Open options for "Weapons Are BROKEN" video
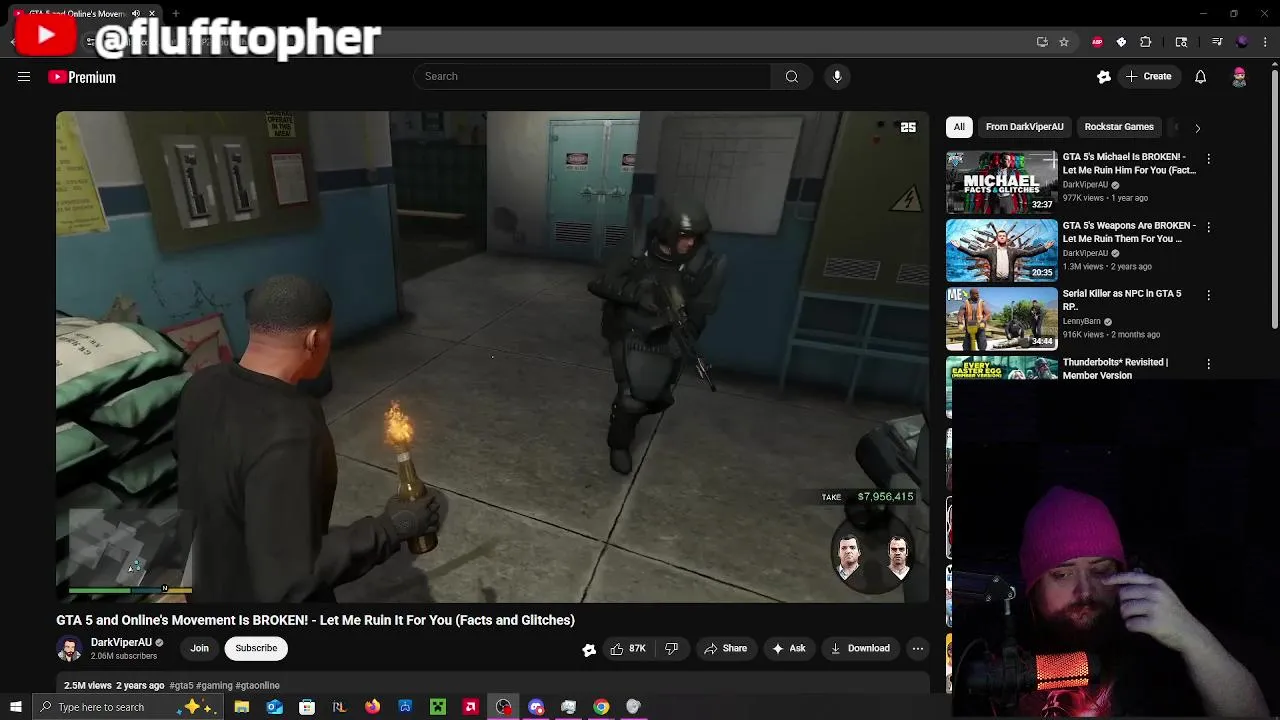The width and height of the screenshot is (1280, 720). point(1208,227)
